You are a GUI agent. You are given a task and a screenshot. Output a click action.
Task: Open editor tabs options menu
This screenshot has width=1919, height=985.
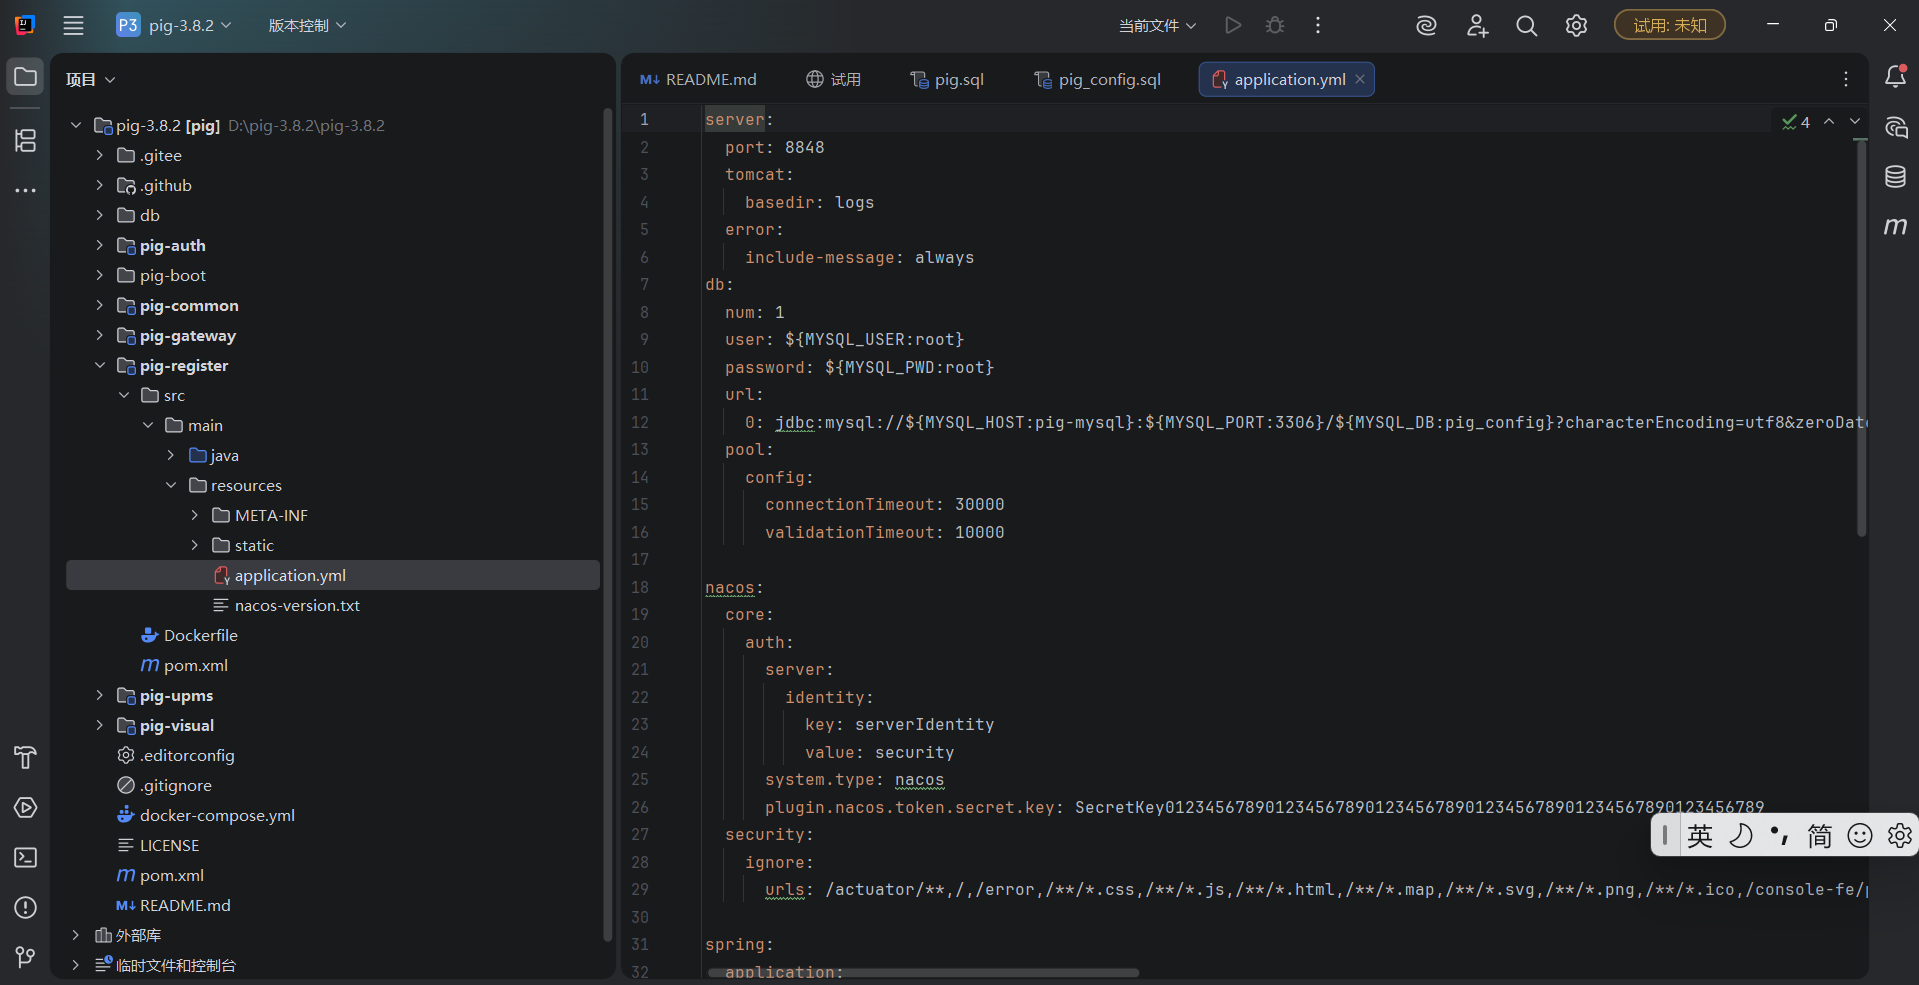[1846, 79]
